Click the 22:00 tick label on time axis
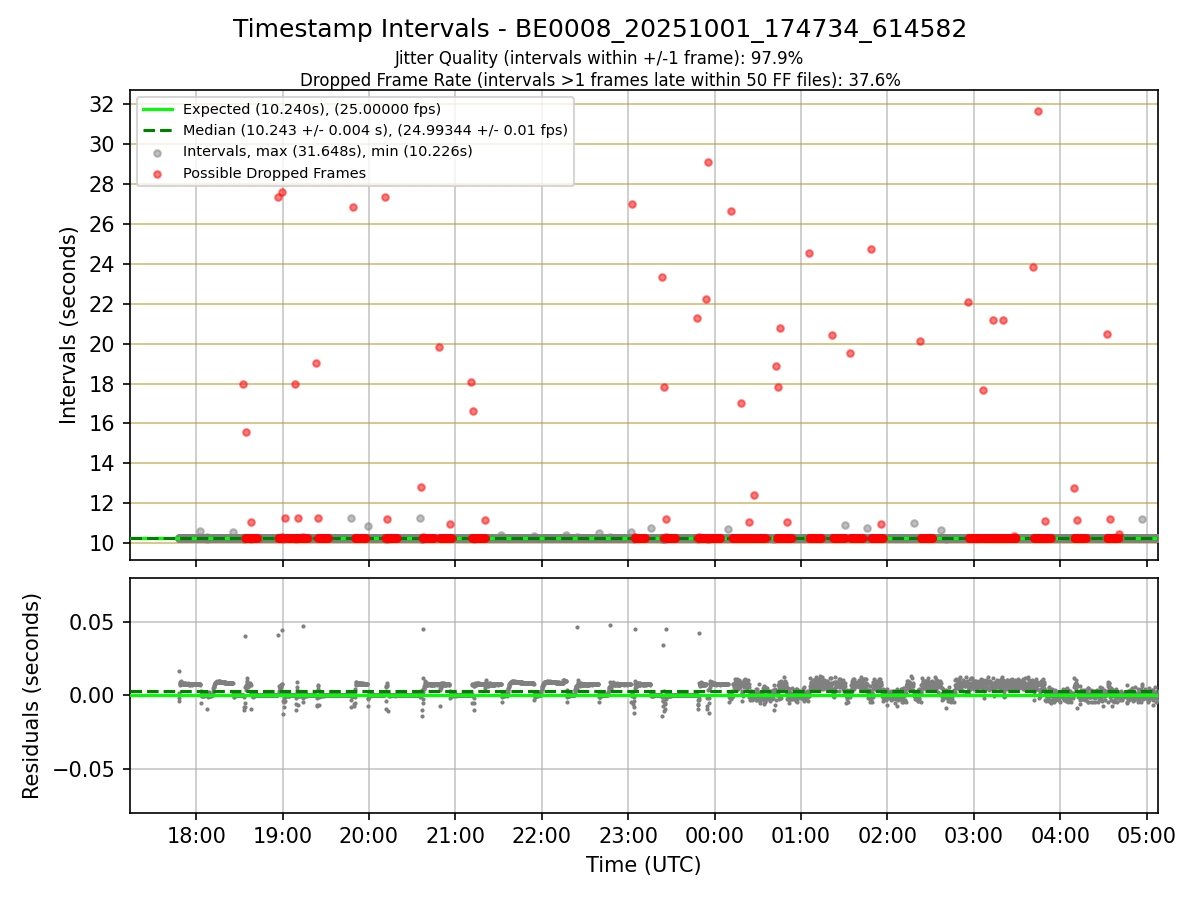 pos(541,834)
